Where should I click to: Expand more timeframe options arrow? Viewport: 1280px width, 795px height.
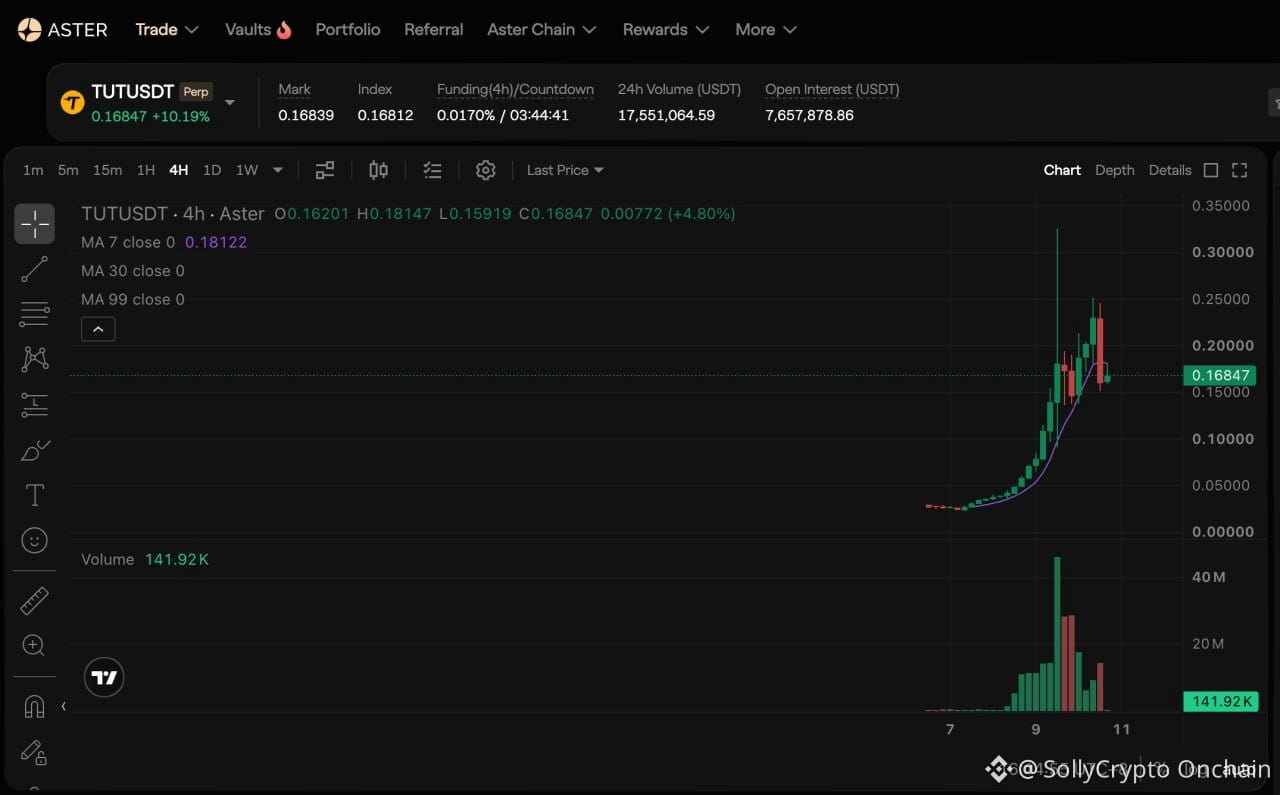[x=278, y=170]
